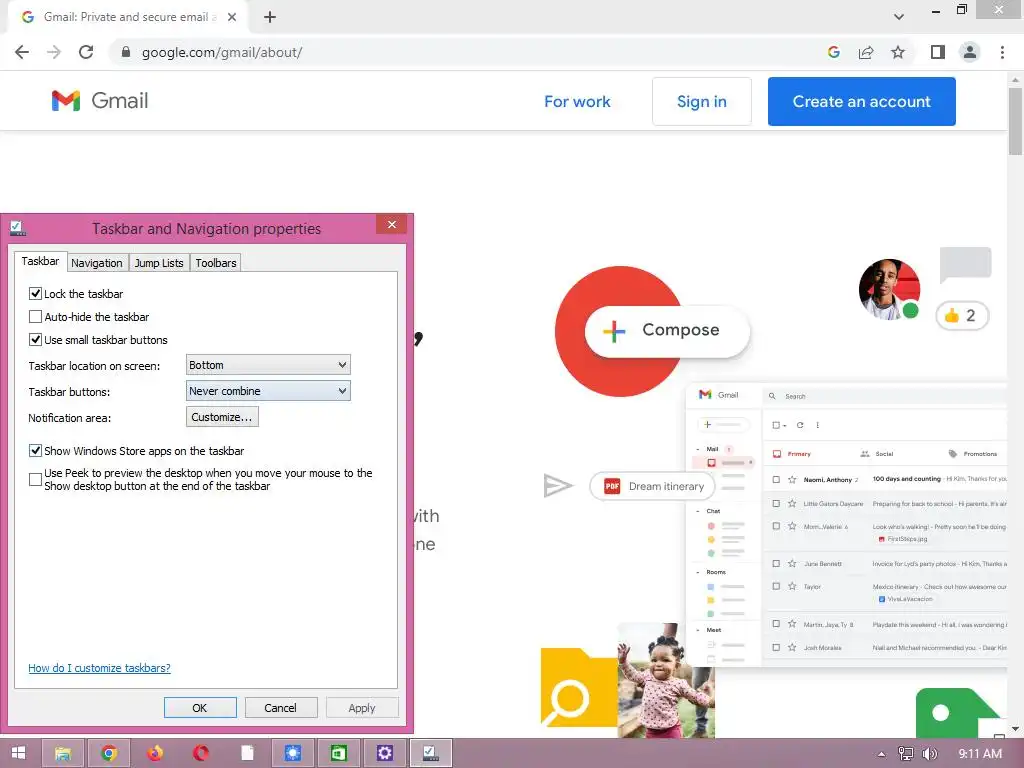Enable Auto-hide the taskbar
The width and height of the screenshot is (1024, 768).
35,317
